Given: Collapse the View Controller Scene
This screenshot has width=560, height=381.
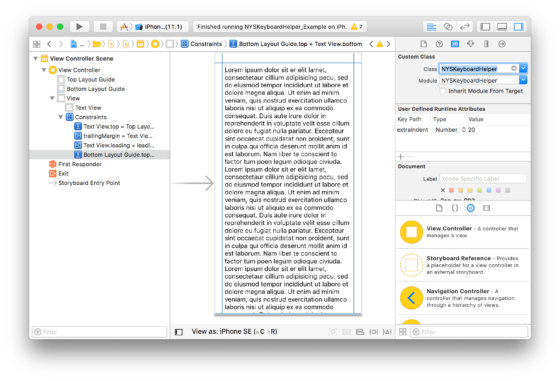Looking at the screenshot, I should 35,58.
